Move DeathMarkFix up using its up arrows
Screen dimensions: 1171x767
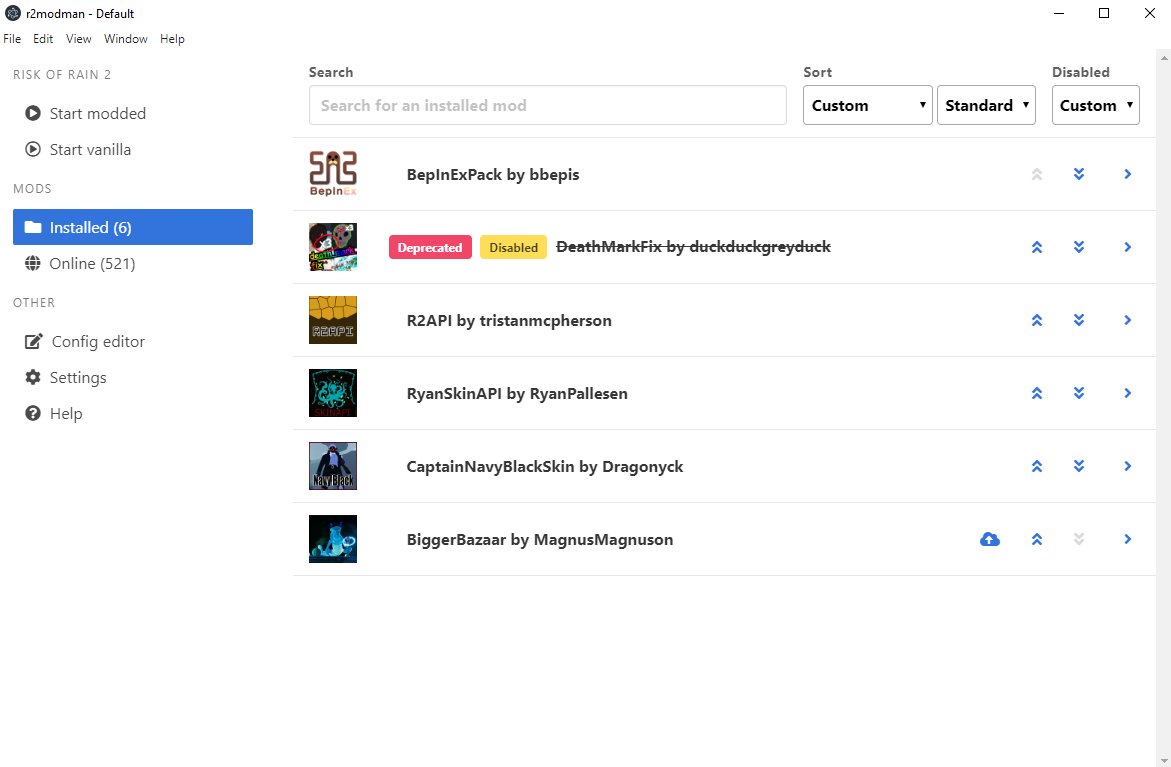click(x=1037, y=247)
